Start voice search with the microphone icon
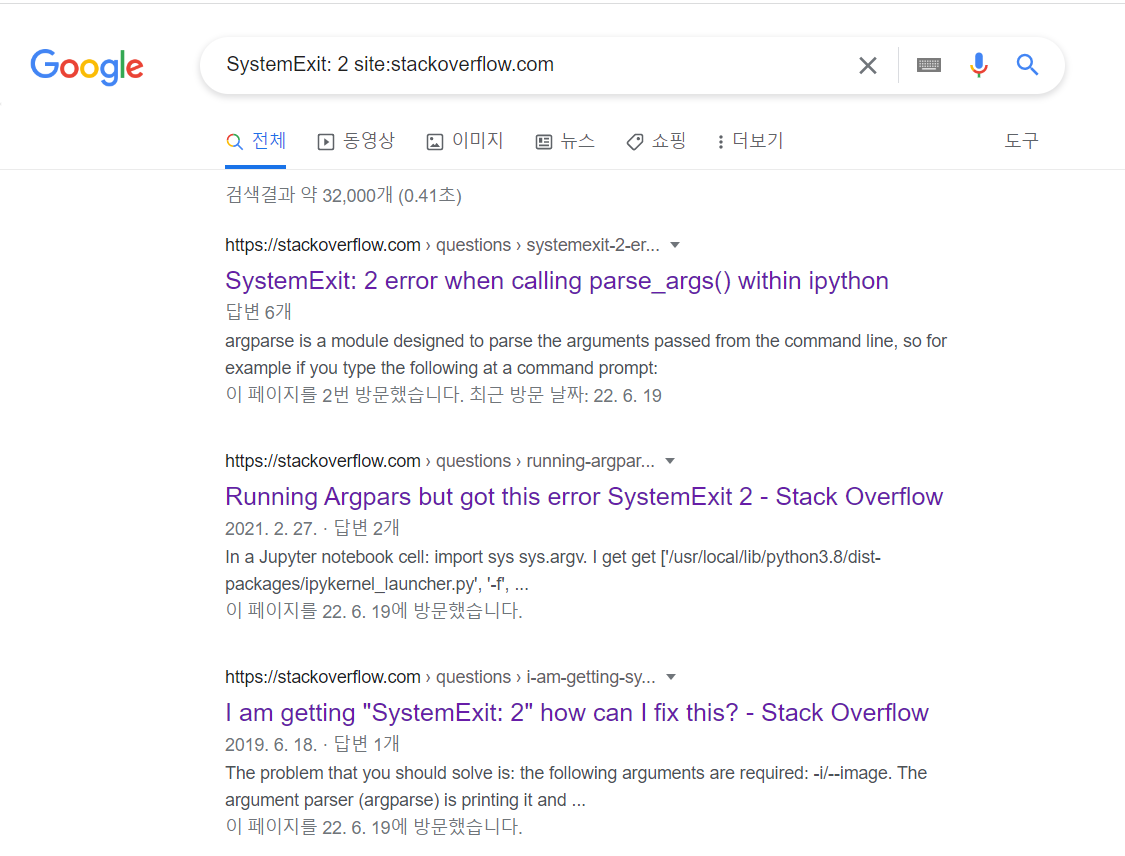1125x856 pixels. coord(979,65)
